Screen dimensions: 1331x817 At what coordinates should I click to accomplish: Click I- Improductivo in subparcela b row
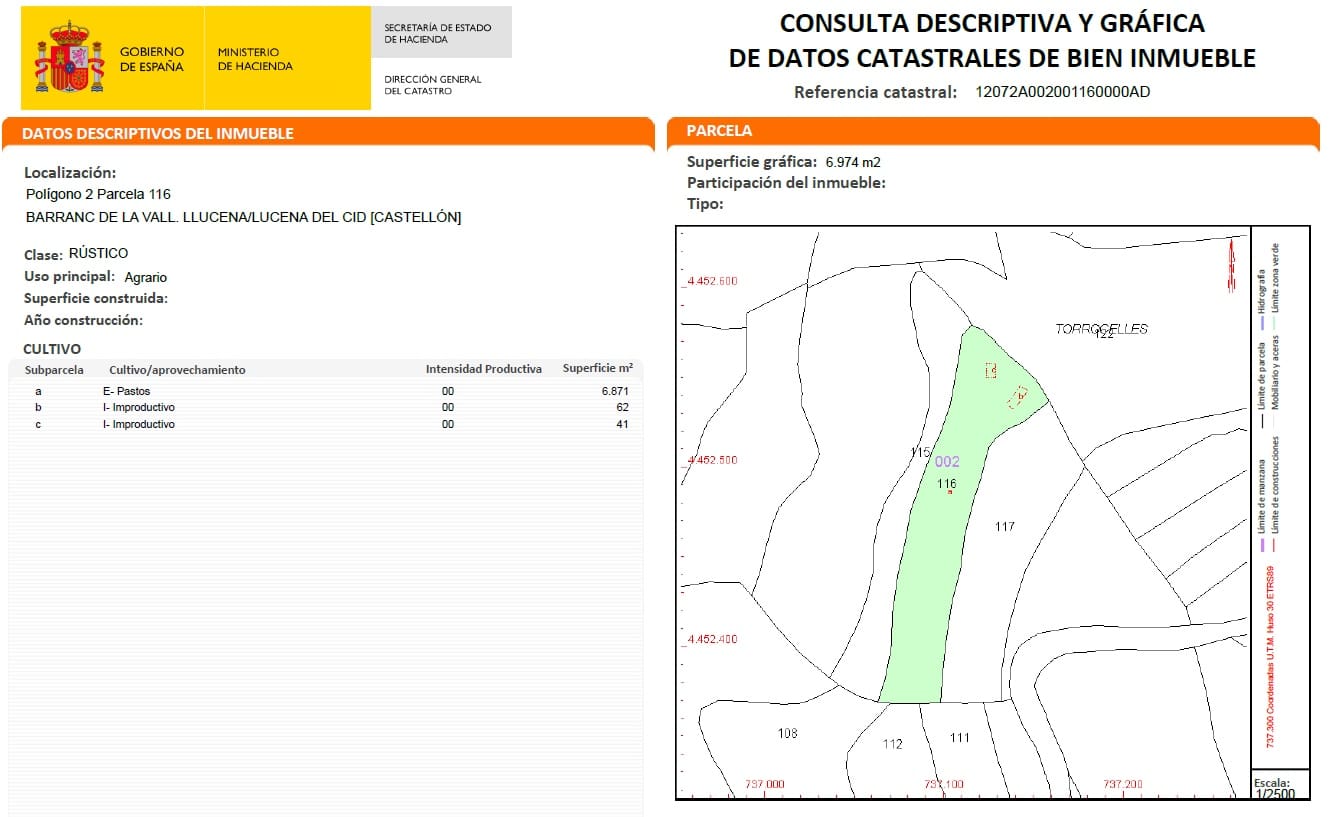pyautogui.click(x=139, y=408)
